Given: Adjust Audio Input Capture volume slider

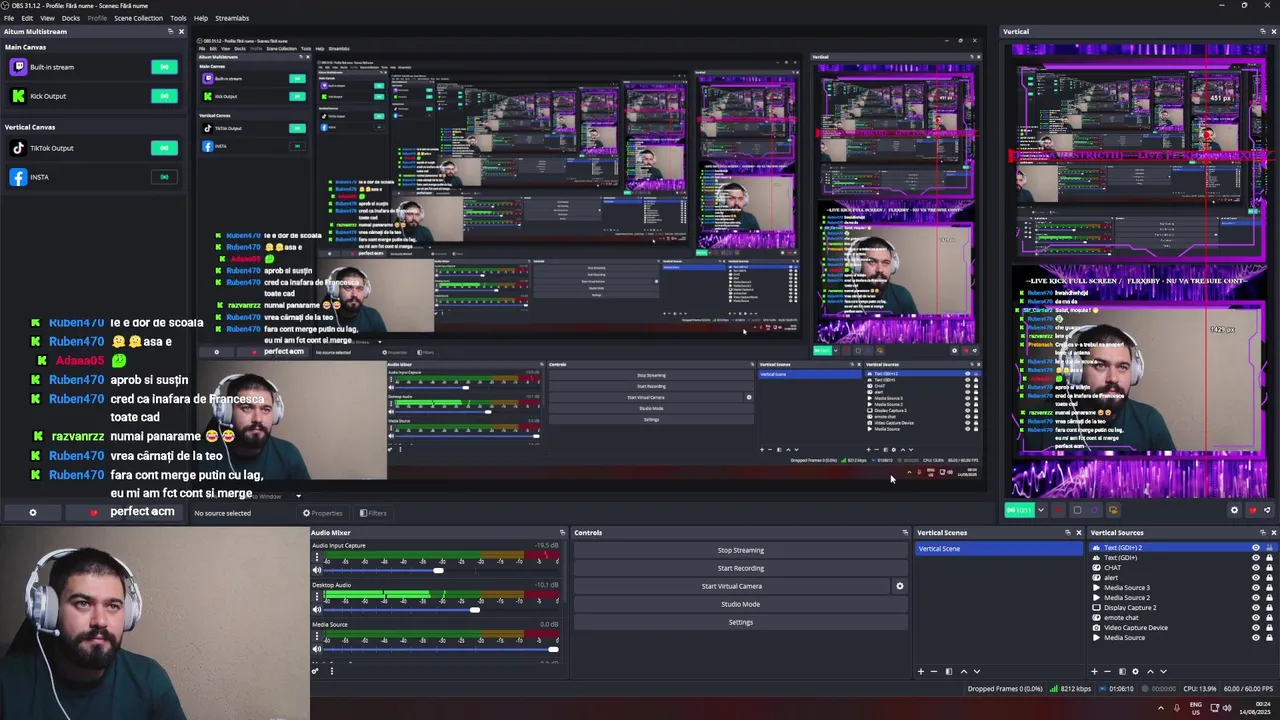Looking at the screenshot, I should tap(440, 570).
